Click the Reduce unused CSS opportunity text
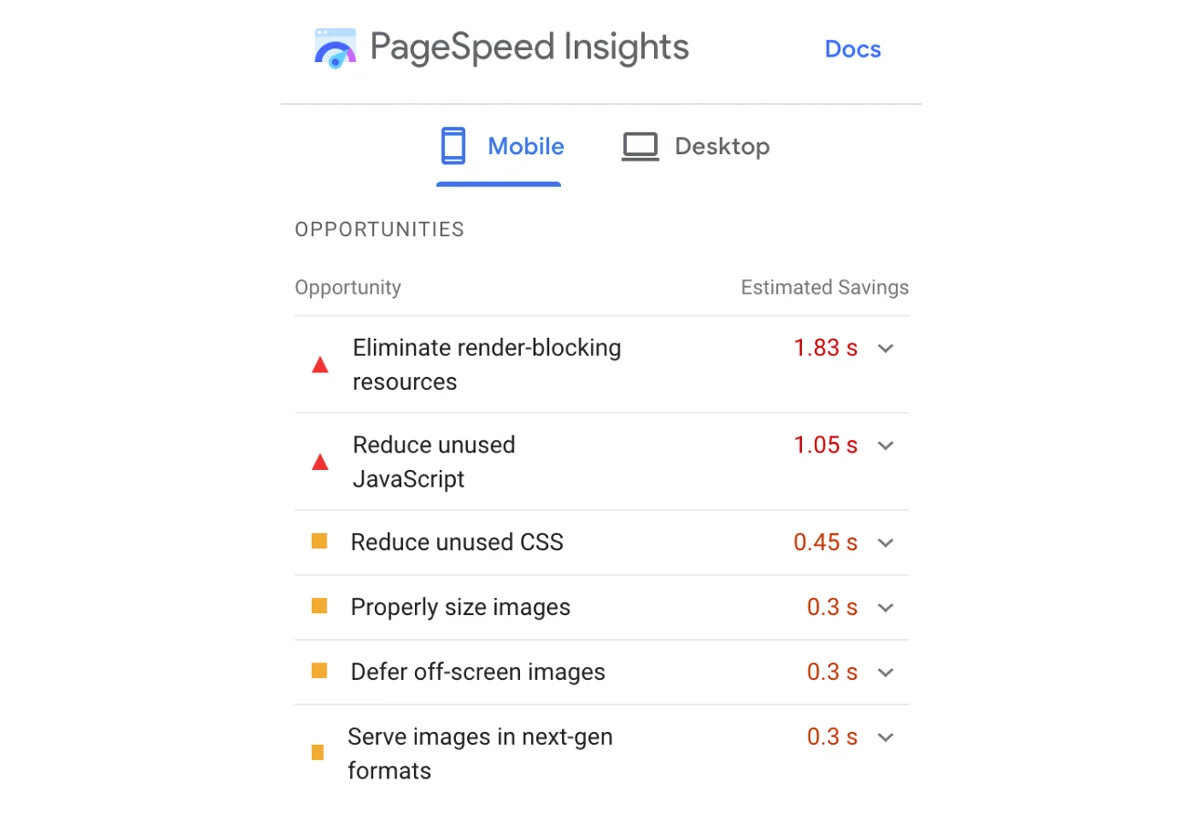This screenshot has width=1200, height=839. click(x=457, y=542)
